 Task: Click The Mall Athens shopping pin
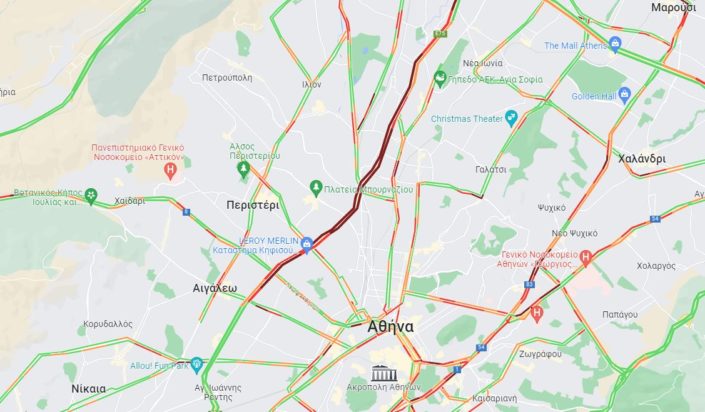click(615, 44)
